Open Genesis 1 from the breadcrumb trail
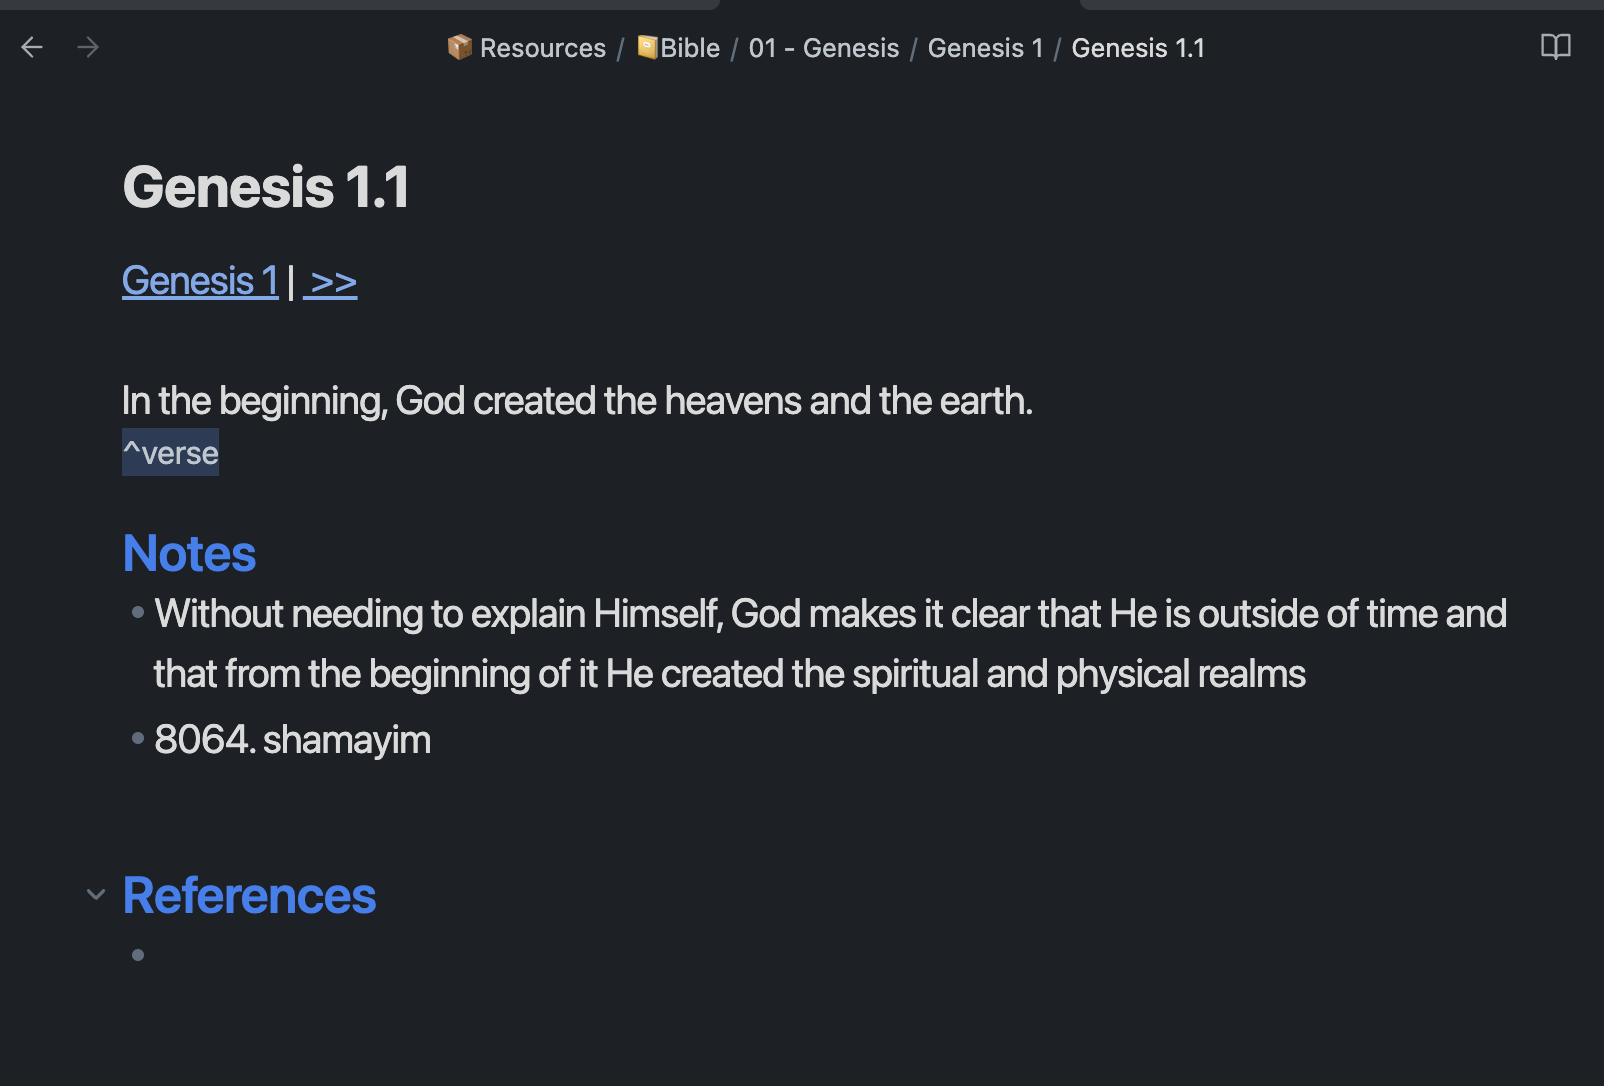This screenshot has width=1604, height=1086. point(984,47)
